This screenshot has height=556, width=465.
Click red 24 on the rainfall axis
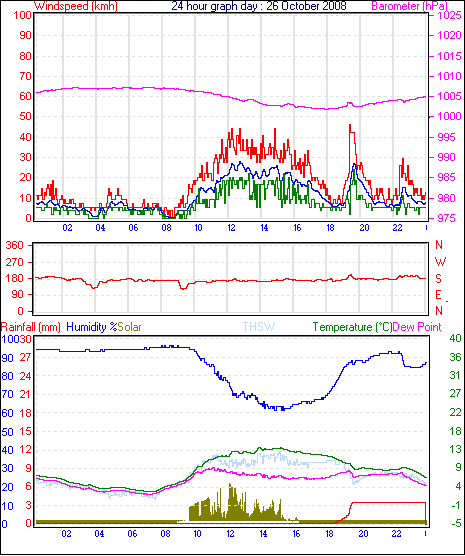coord(25,376)
